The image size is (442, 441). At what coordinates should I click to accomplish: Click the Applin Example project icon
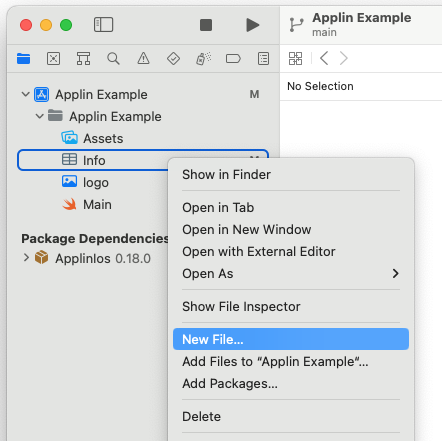pyautogui.click(x=42, y=94)
